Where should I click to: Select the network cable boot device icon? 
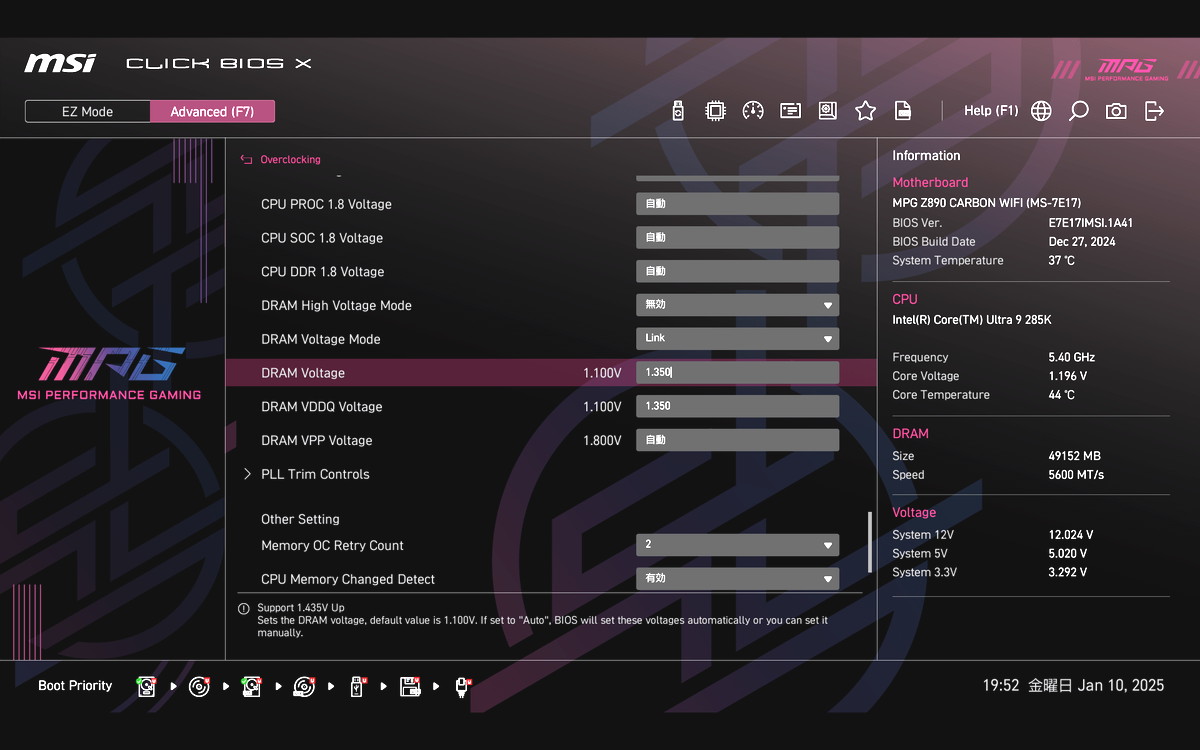pyautogui.click(x=462, y=686)
